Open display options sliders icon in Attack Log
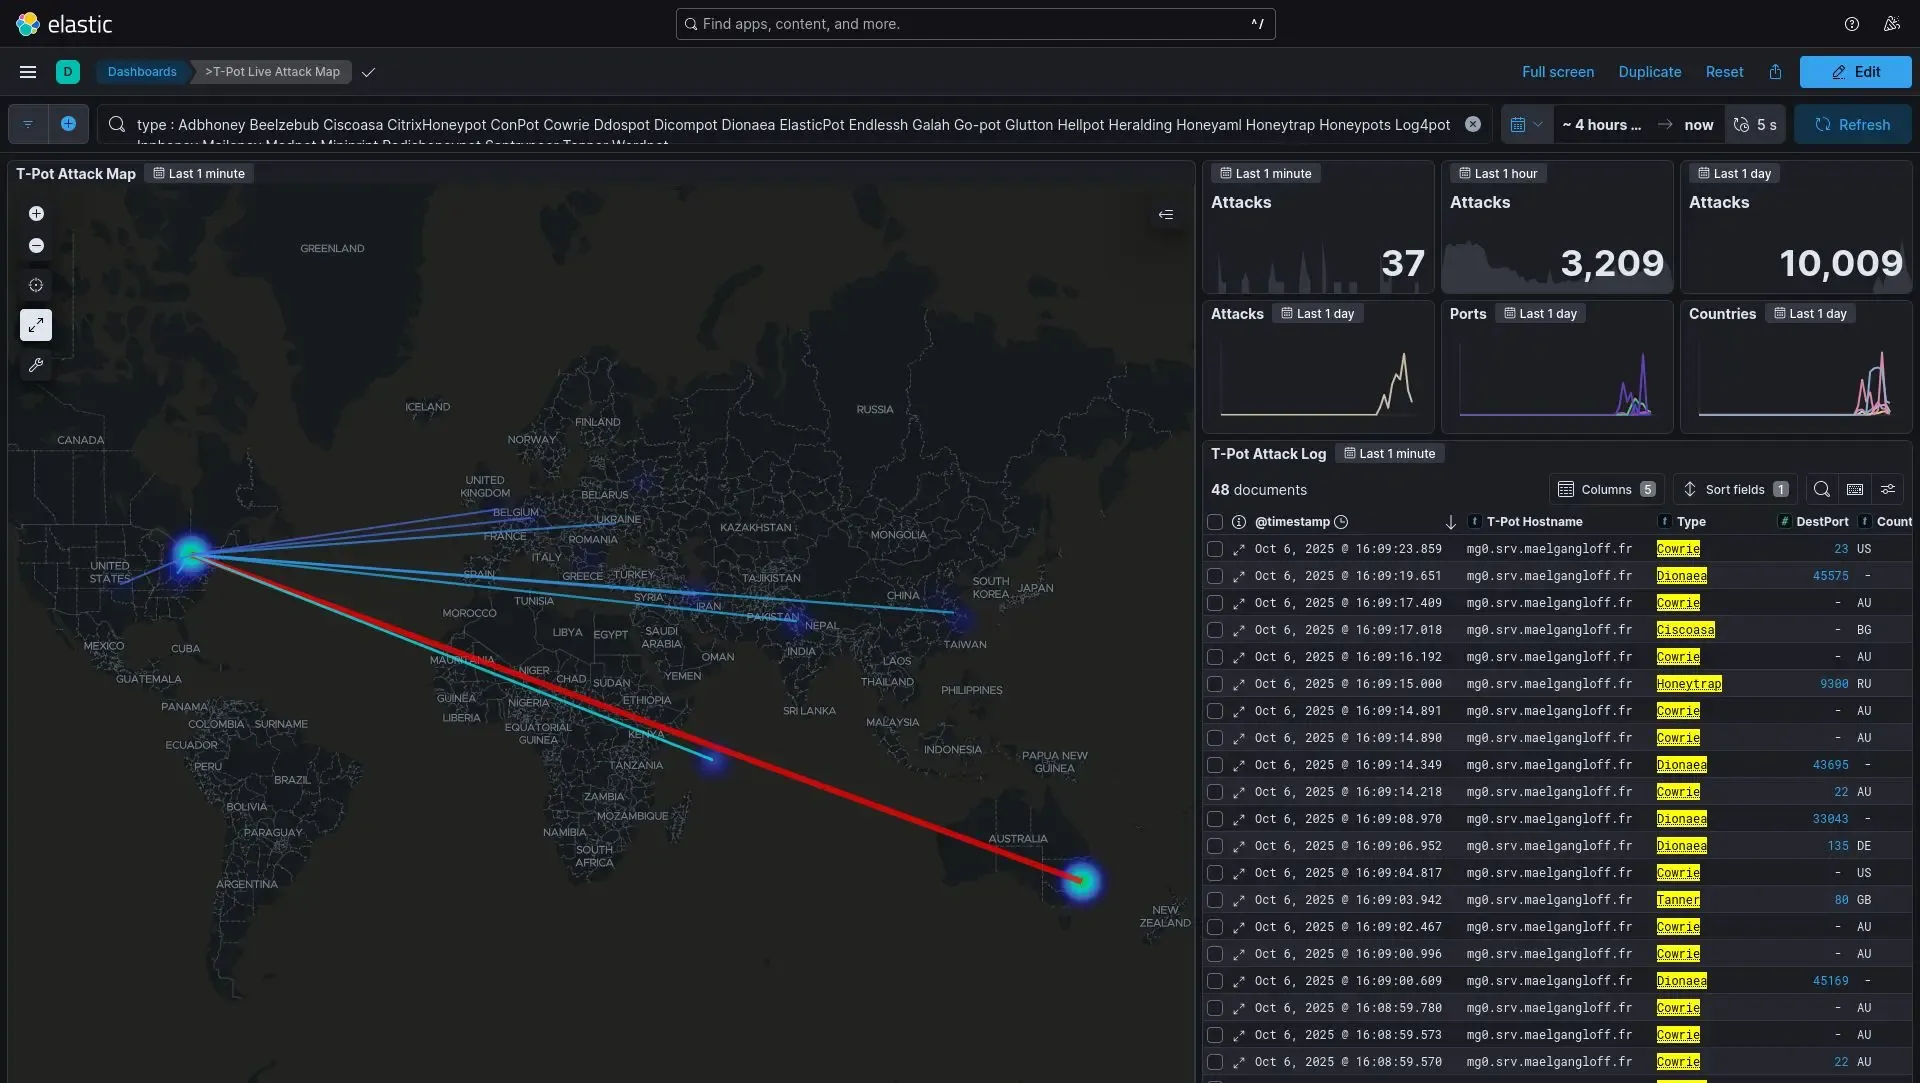1920x1083 pixels. pyautogui.click(x=1889, y=489)
